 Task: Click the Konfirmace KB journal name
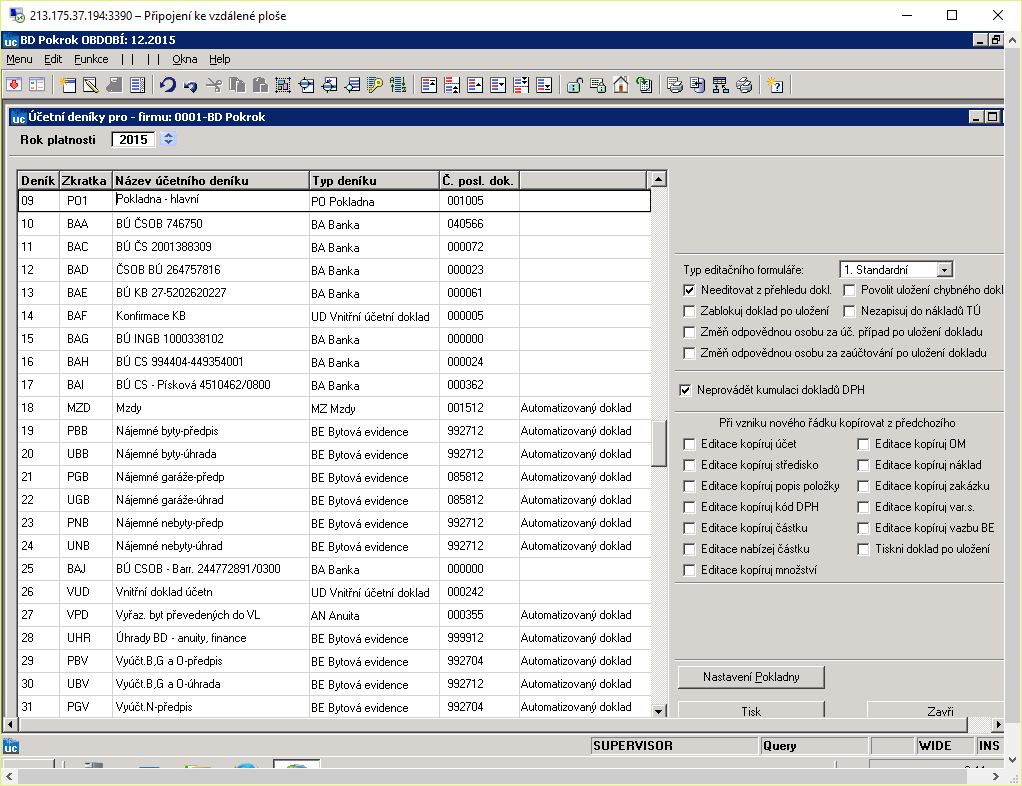point(151,316)
